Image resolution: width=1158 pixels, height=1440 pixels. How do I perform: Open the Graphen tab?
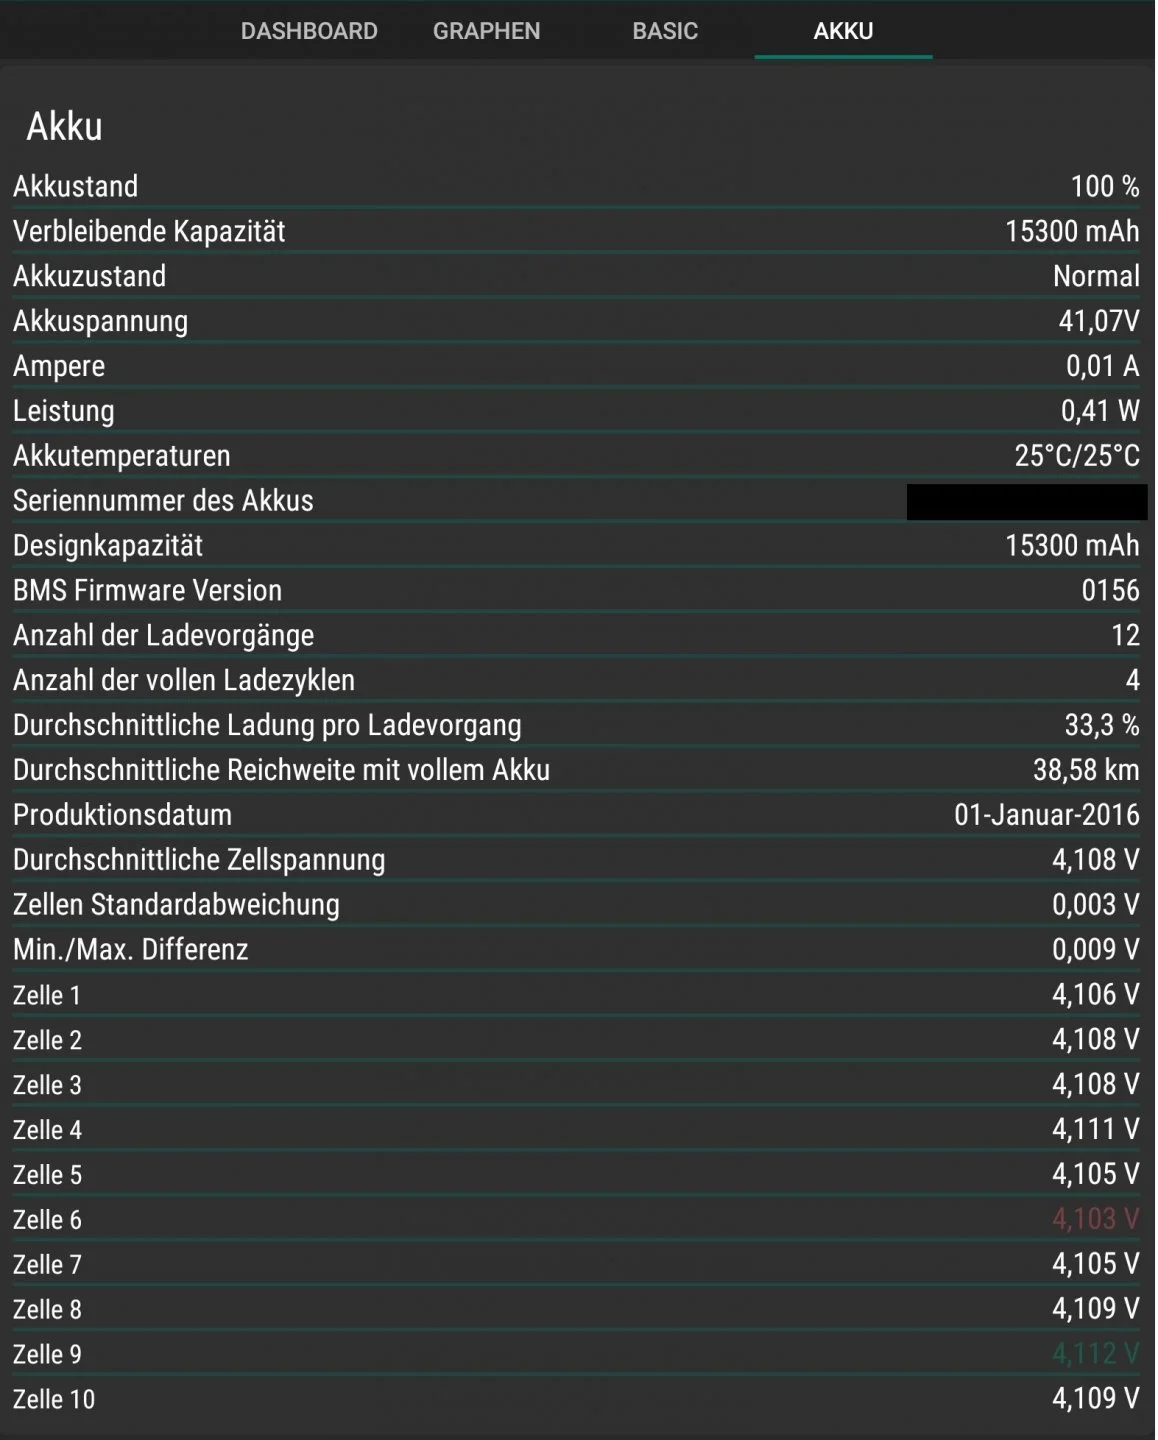(486, 31)
